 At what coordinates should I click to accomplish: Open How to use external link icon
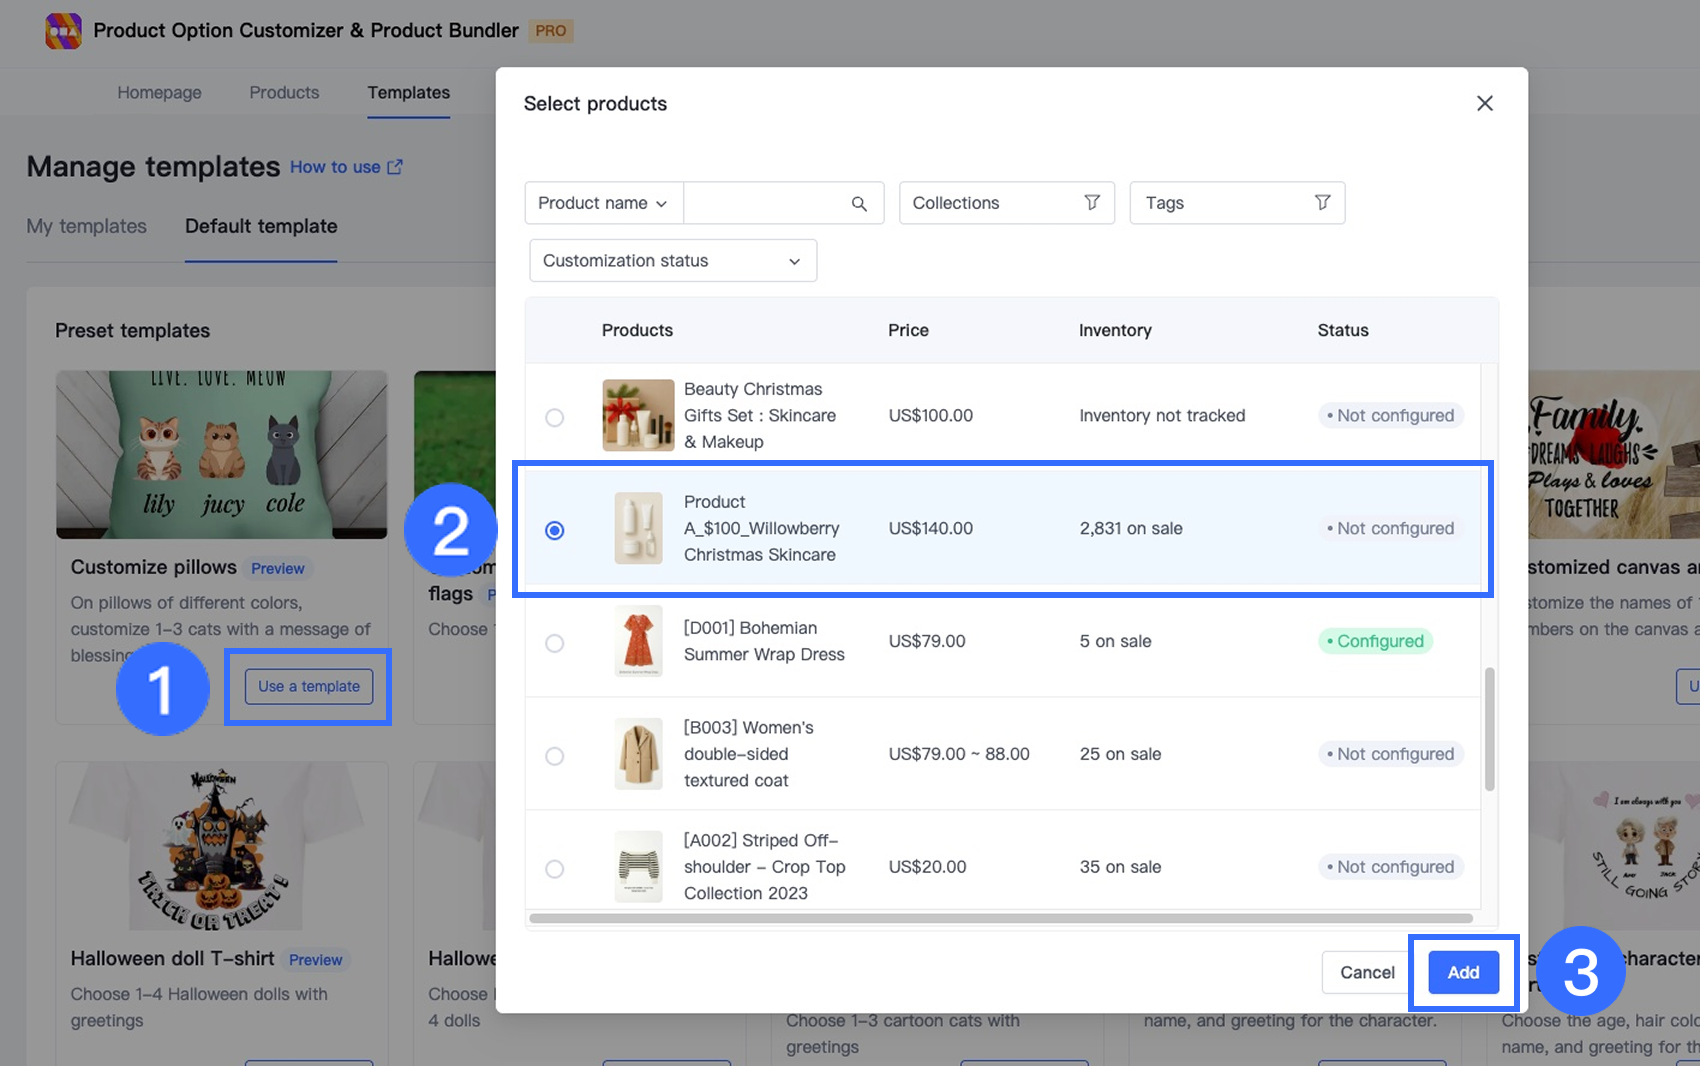click(395, 167)
